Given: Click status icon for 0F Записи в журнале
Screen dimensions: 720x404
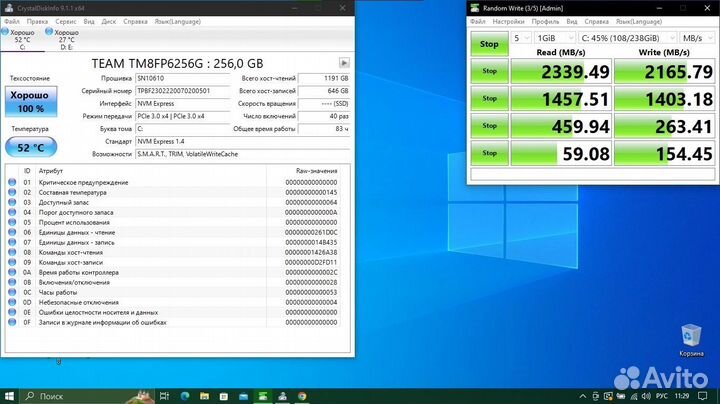Looking at the screenshot, I should click(12, 322).
